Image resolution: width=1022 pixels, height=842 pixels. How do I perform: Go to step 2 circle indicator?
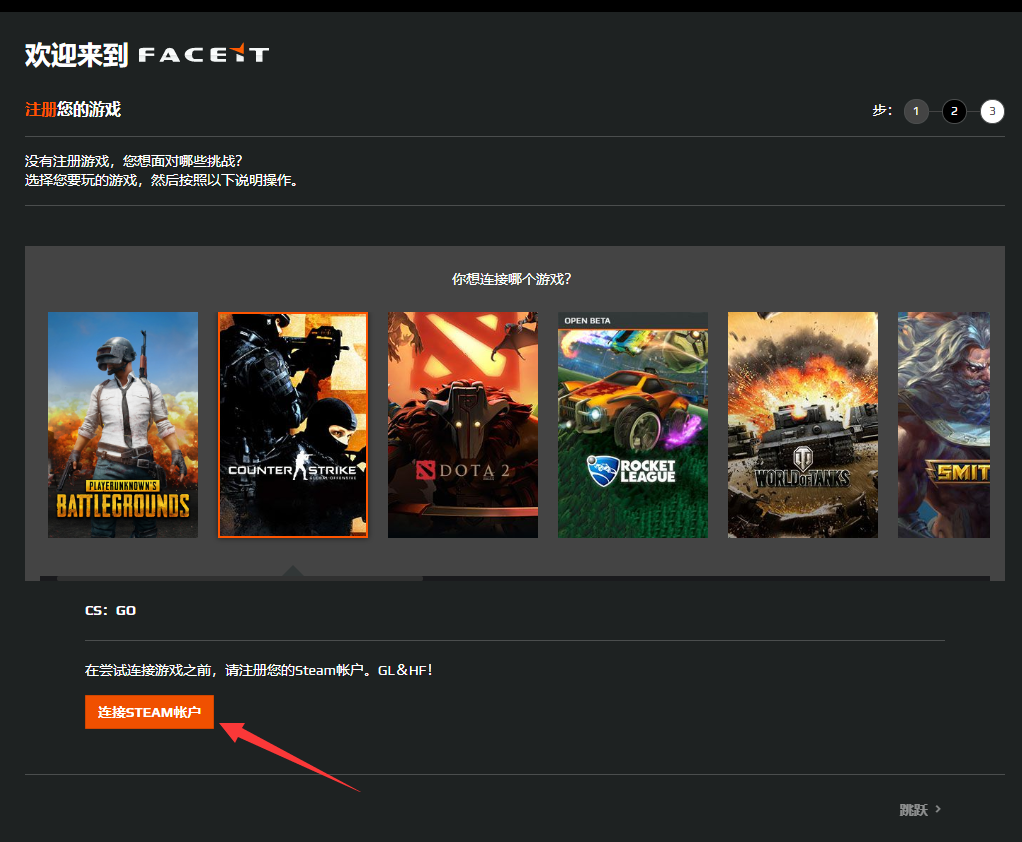click(954, 111)
